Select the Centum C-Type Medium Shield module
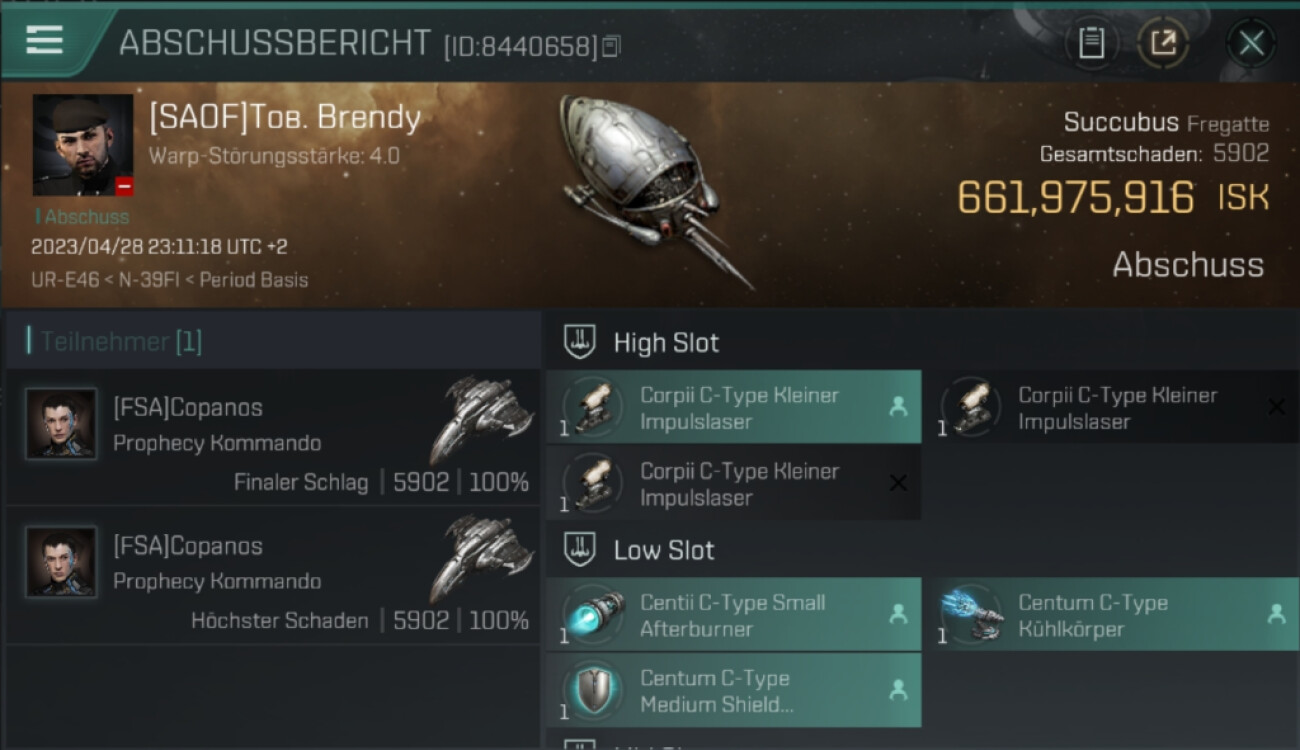Screen dimensions: 1300x750 [734, 690]
